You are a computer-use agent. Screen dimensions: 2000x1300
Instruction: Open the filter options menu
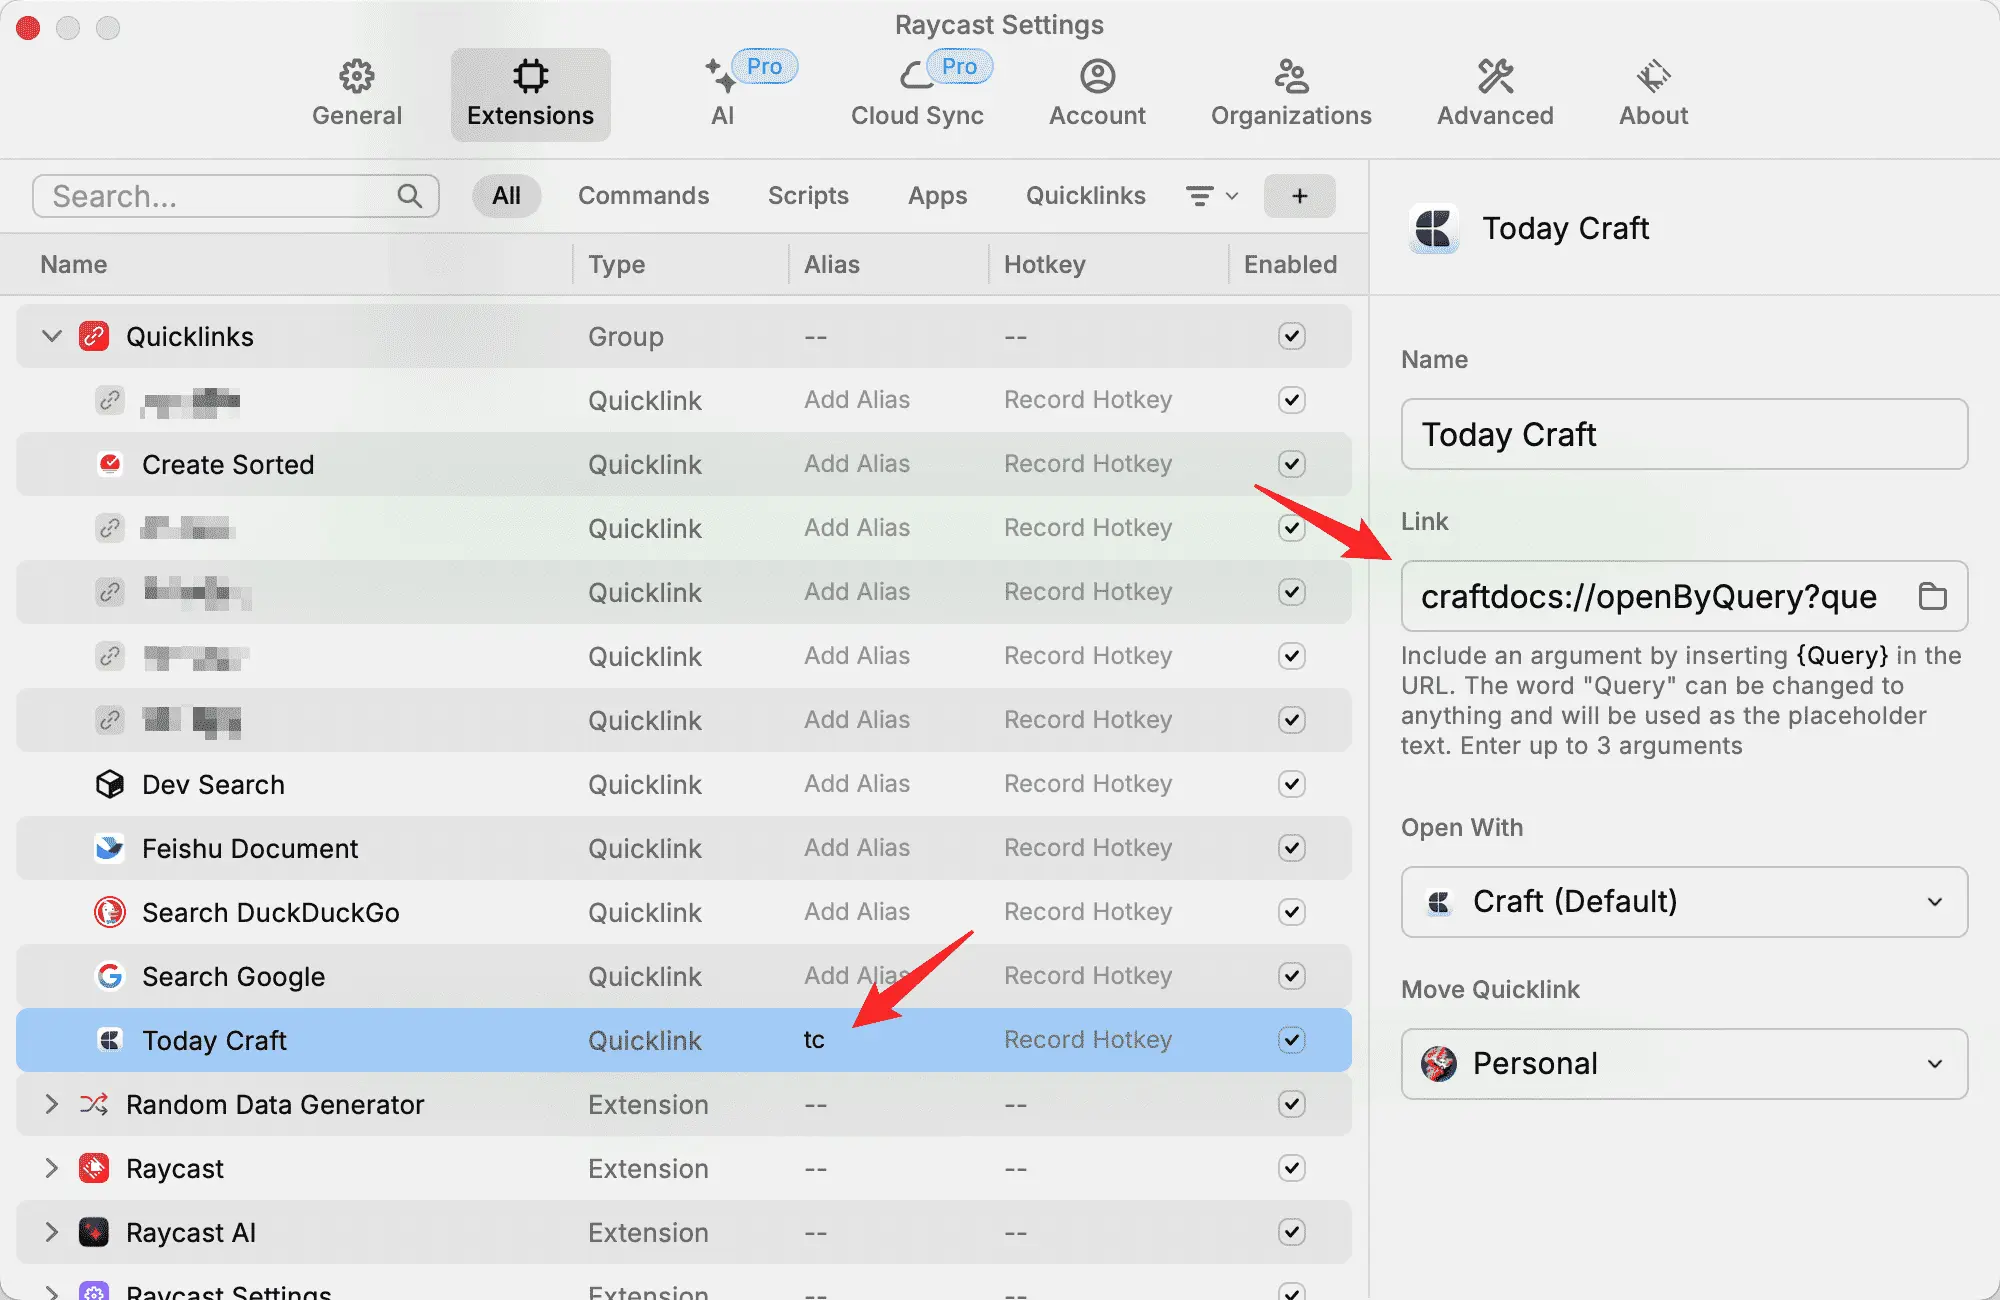(x=1212, y=196)
